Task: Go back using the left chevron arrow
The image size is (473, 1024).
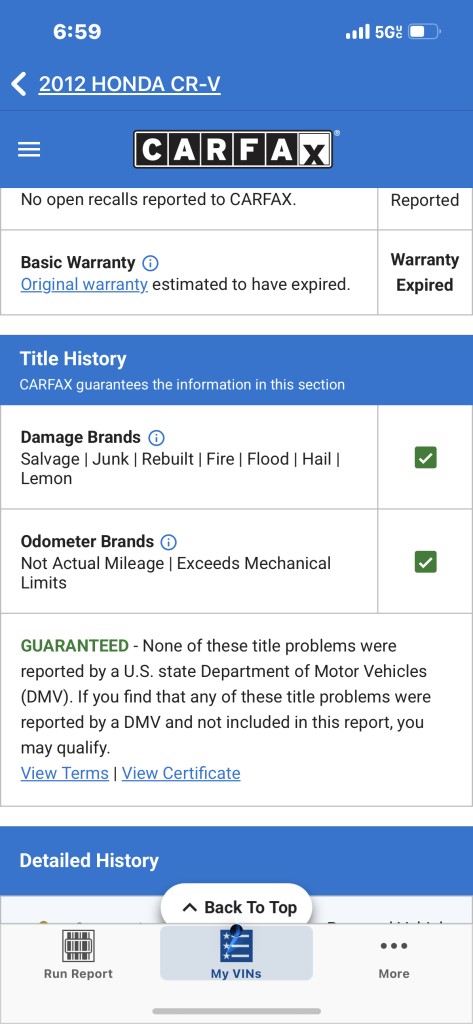Action: (19, 84)
